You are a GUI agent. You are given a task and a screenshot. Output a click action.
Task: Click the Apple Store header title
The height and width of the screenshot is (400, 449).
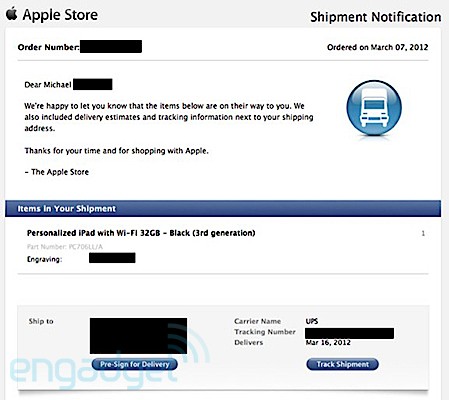coord(60,15)
